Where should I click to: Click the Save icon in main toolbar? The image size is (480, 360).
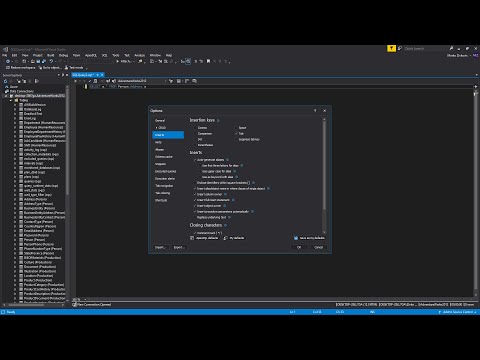click(38, 61)
